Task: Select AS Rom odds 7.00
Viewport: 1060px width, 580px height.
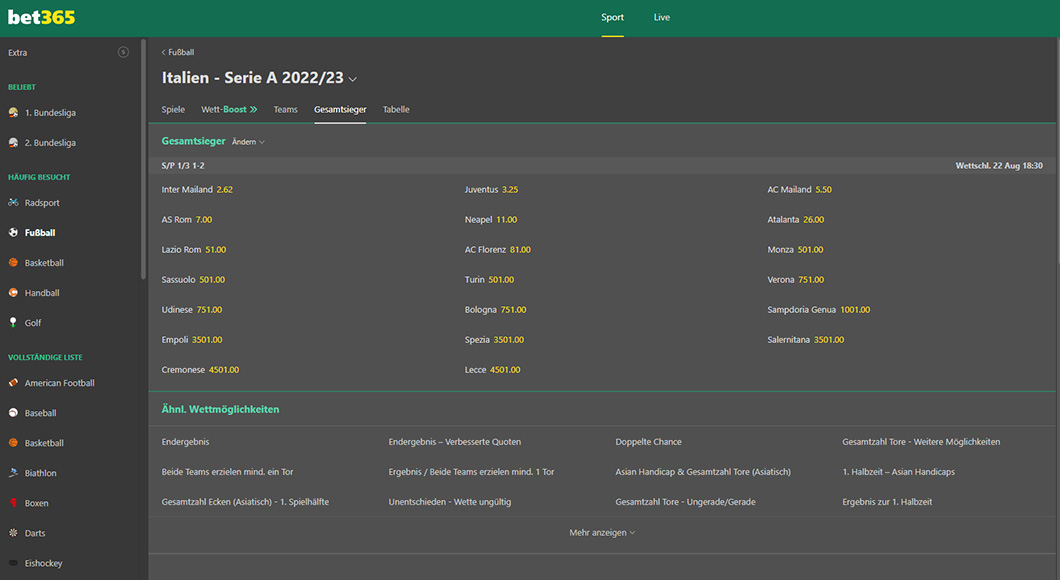Action: coord(203,220)
